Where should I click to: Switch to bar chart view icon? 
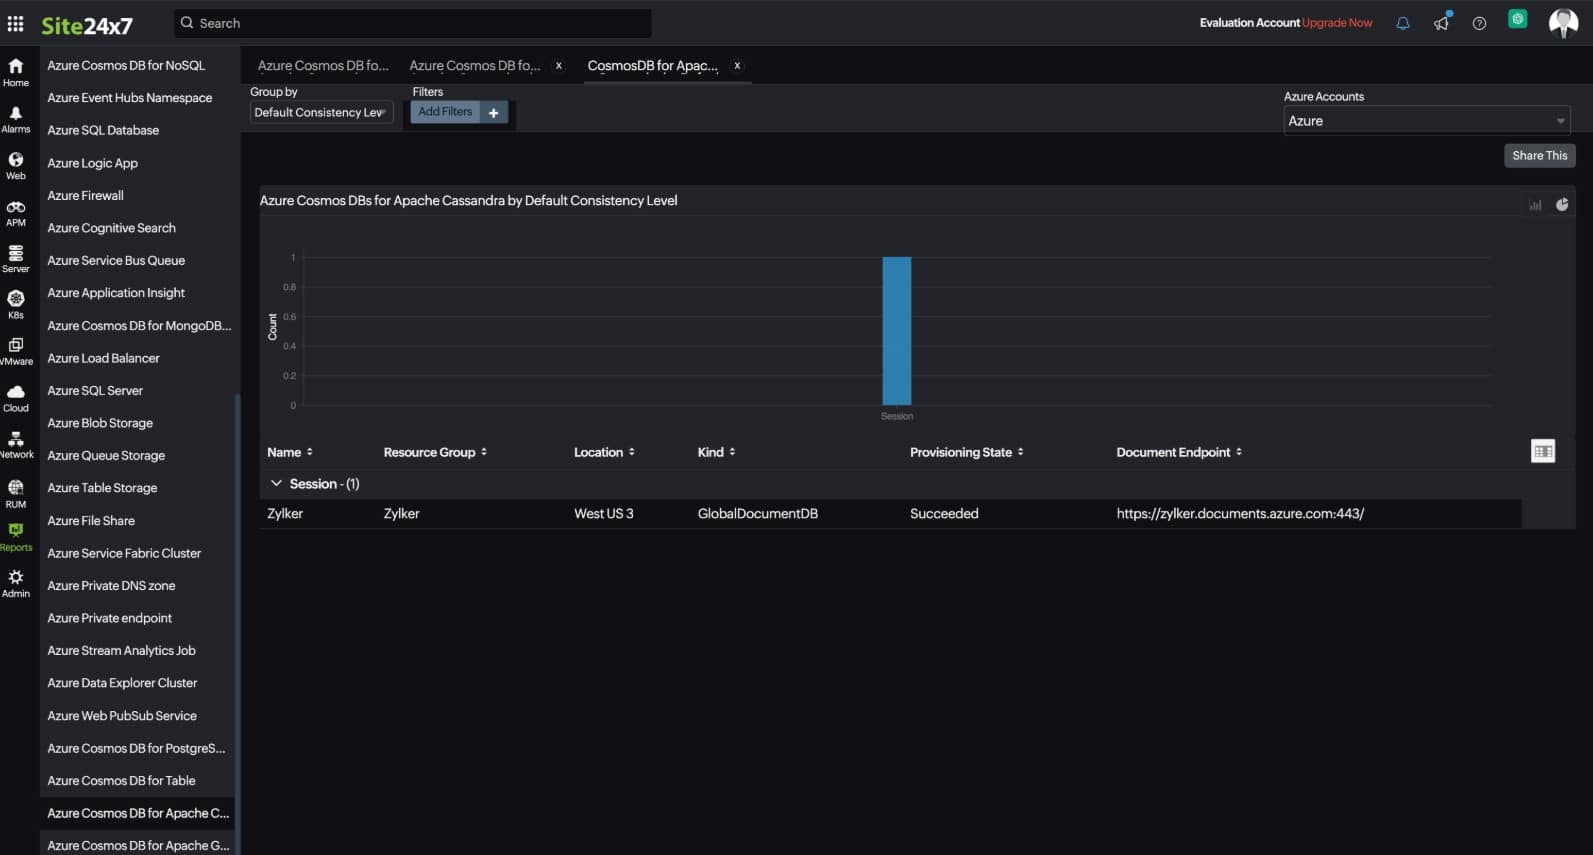pyautogui.click(x=1535, y=205)
